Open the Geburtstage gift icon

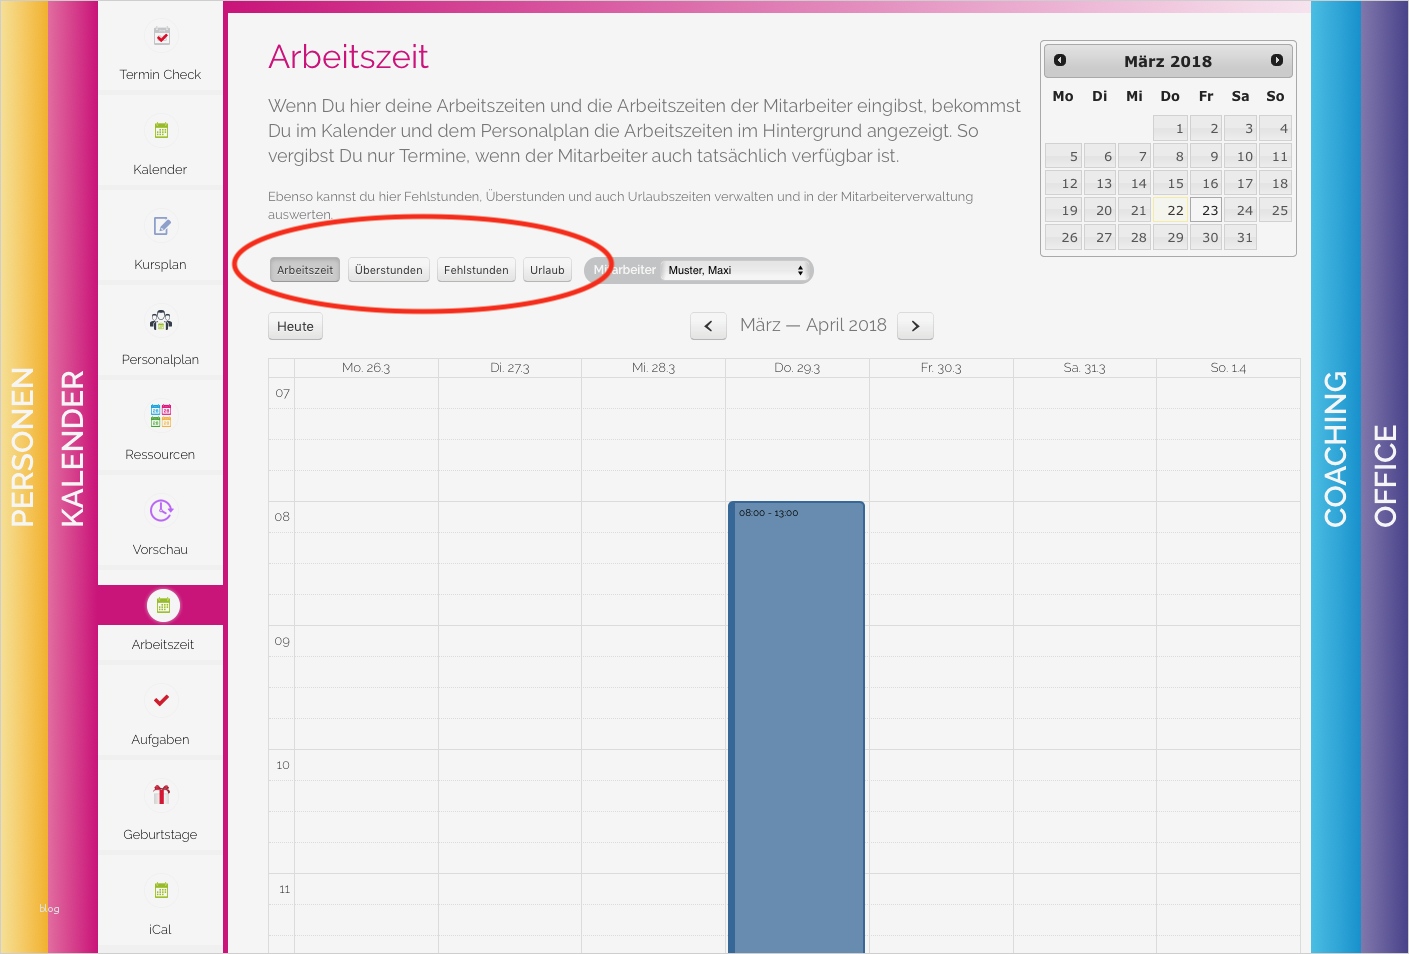161,795
